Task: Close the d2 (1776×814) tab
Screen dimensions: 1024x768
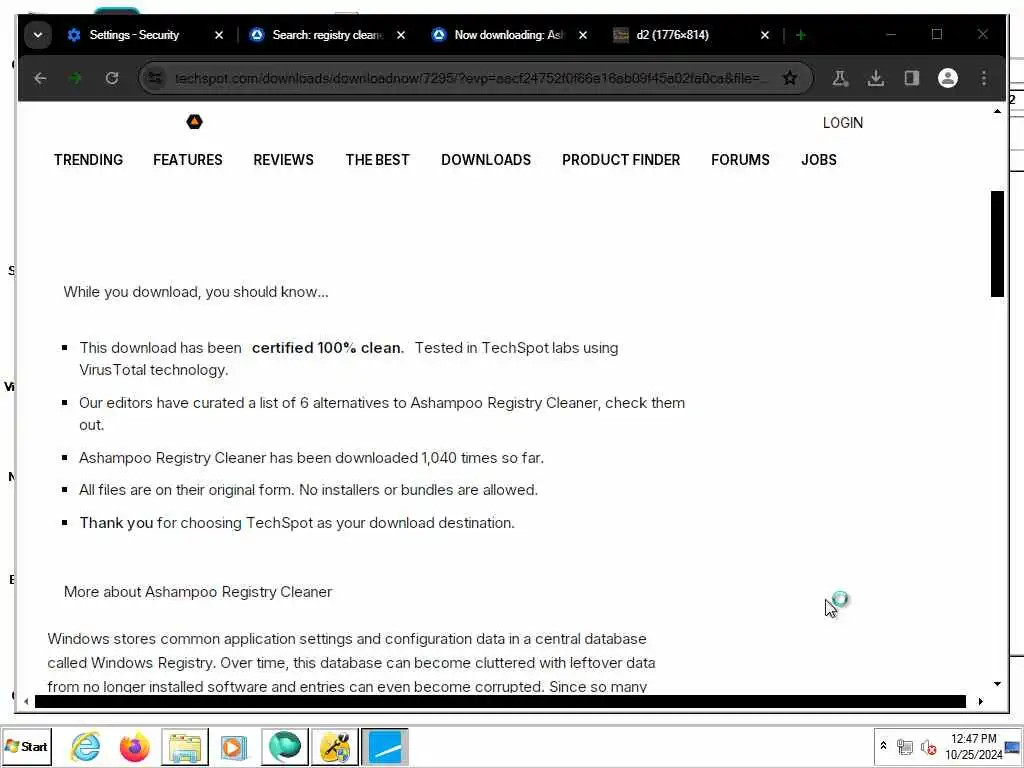Action: click(765, 35)
